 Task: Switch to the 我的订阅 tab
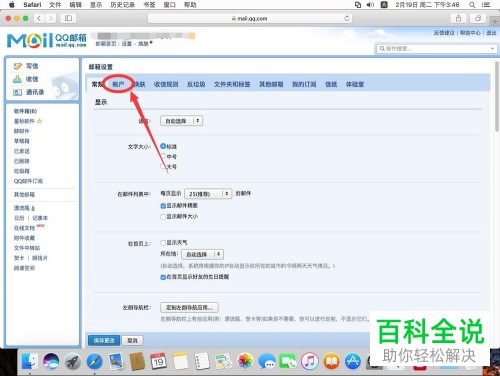(x=304, y=84)
